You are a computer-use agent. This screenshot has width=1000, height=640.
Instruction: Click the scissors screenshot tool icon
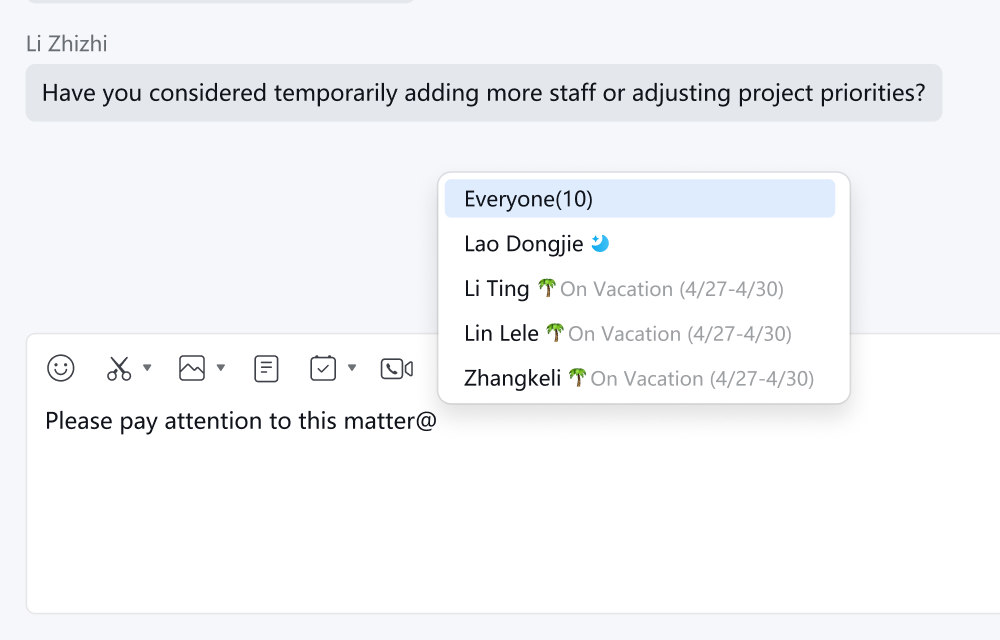119,368
